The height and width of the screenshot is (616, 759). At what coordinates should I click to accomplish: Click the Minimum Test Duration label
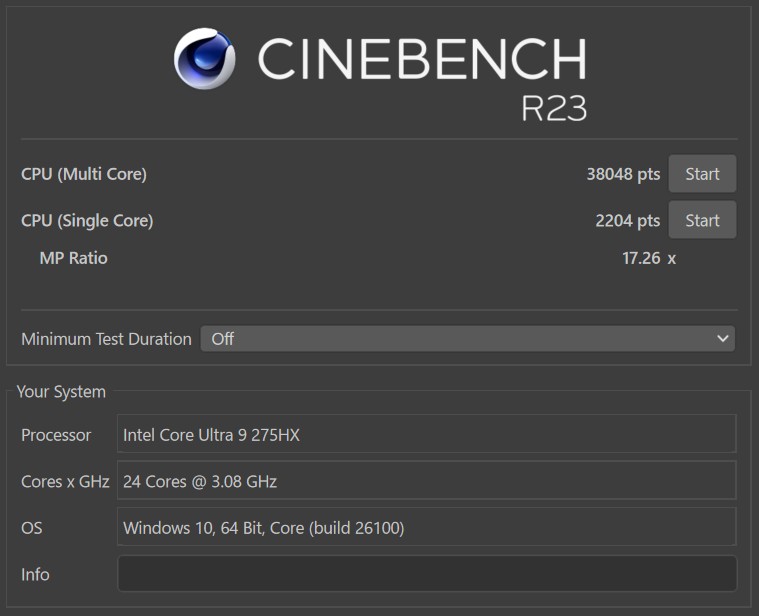(106, 339)
